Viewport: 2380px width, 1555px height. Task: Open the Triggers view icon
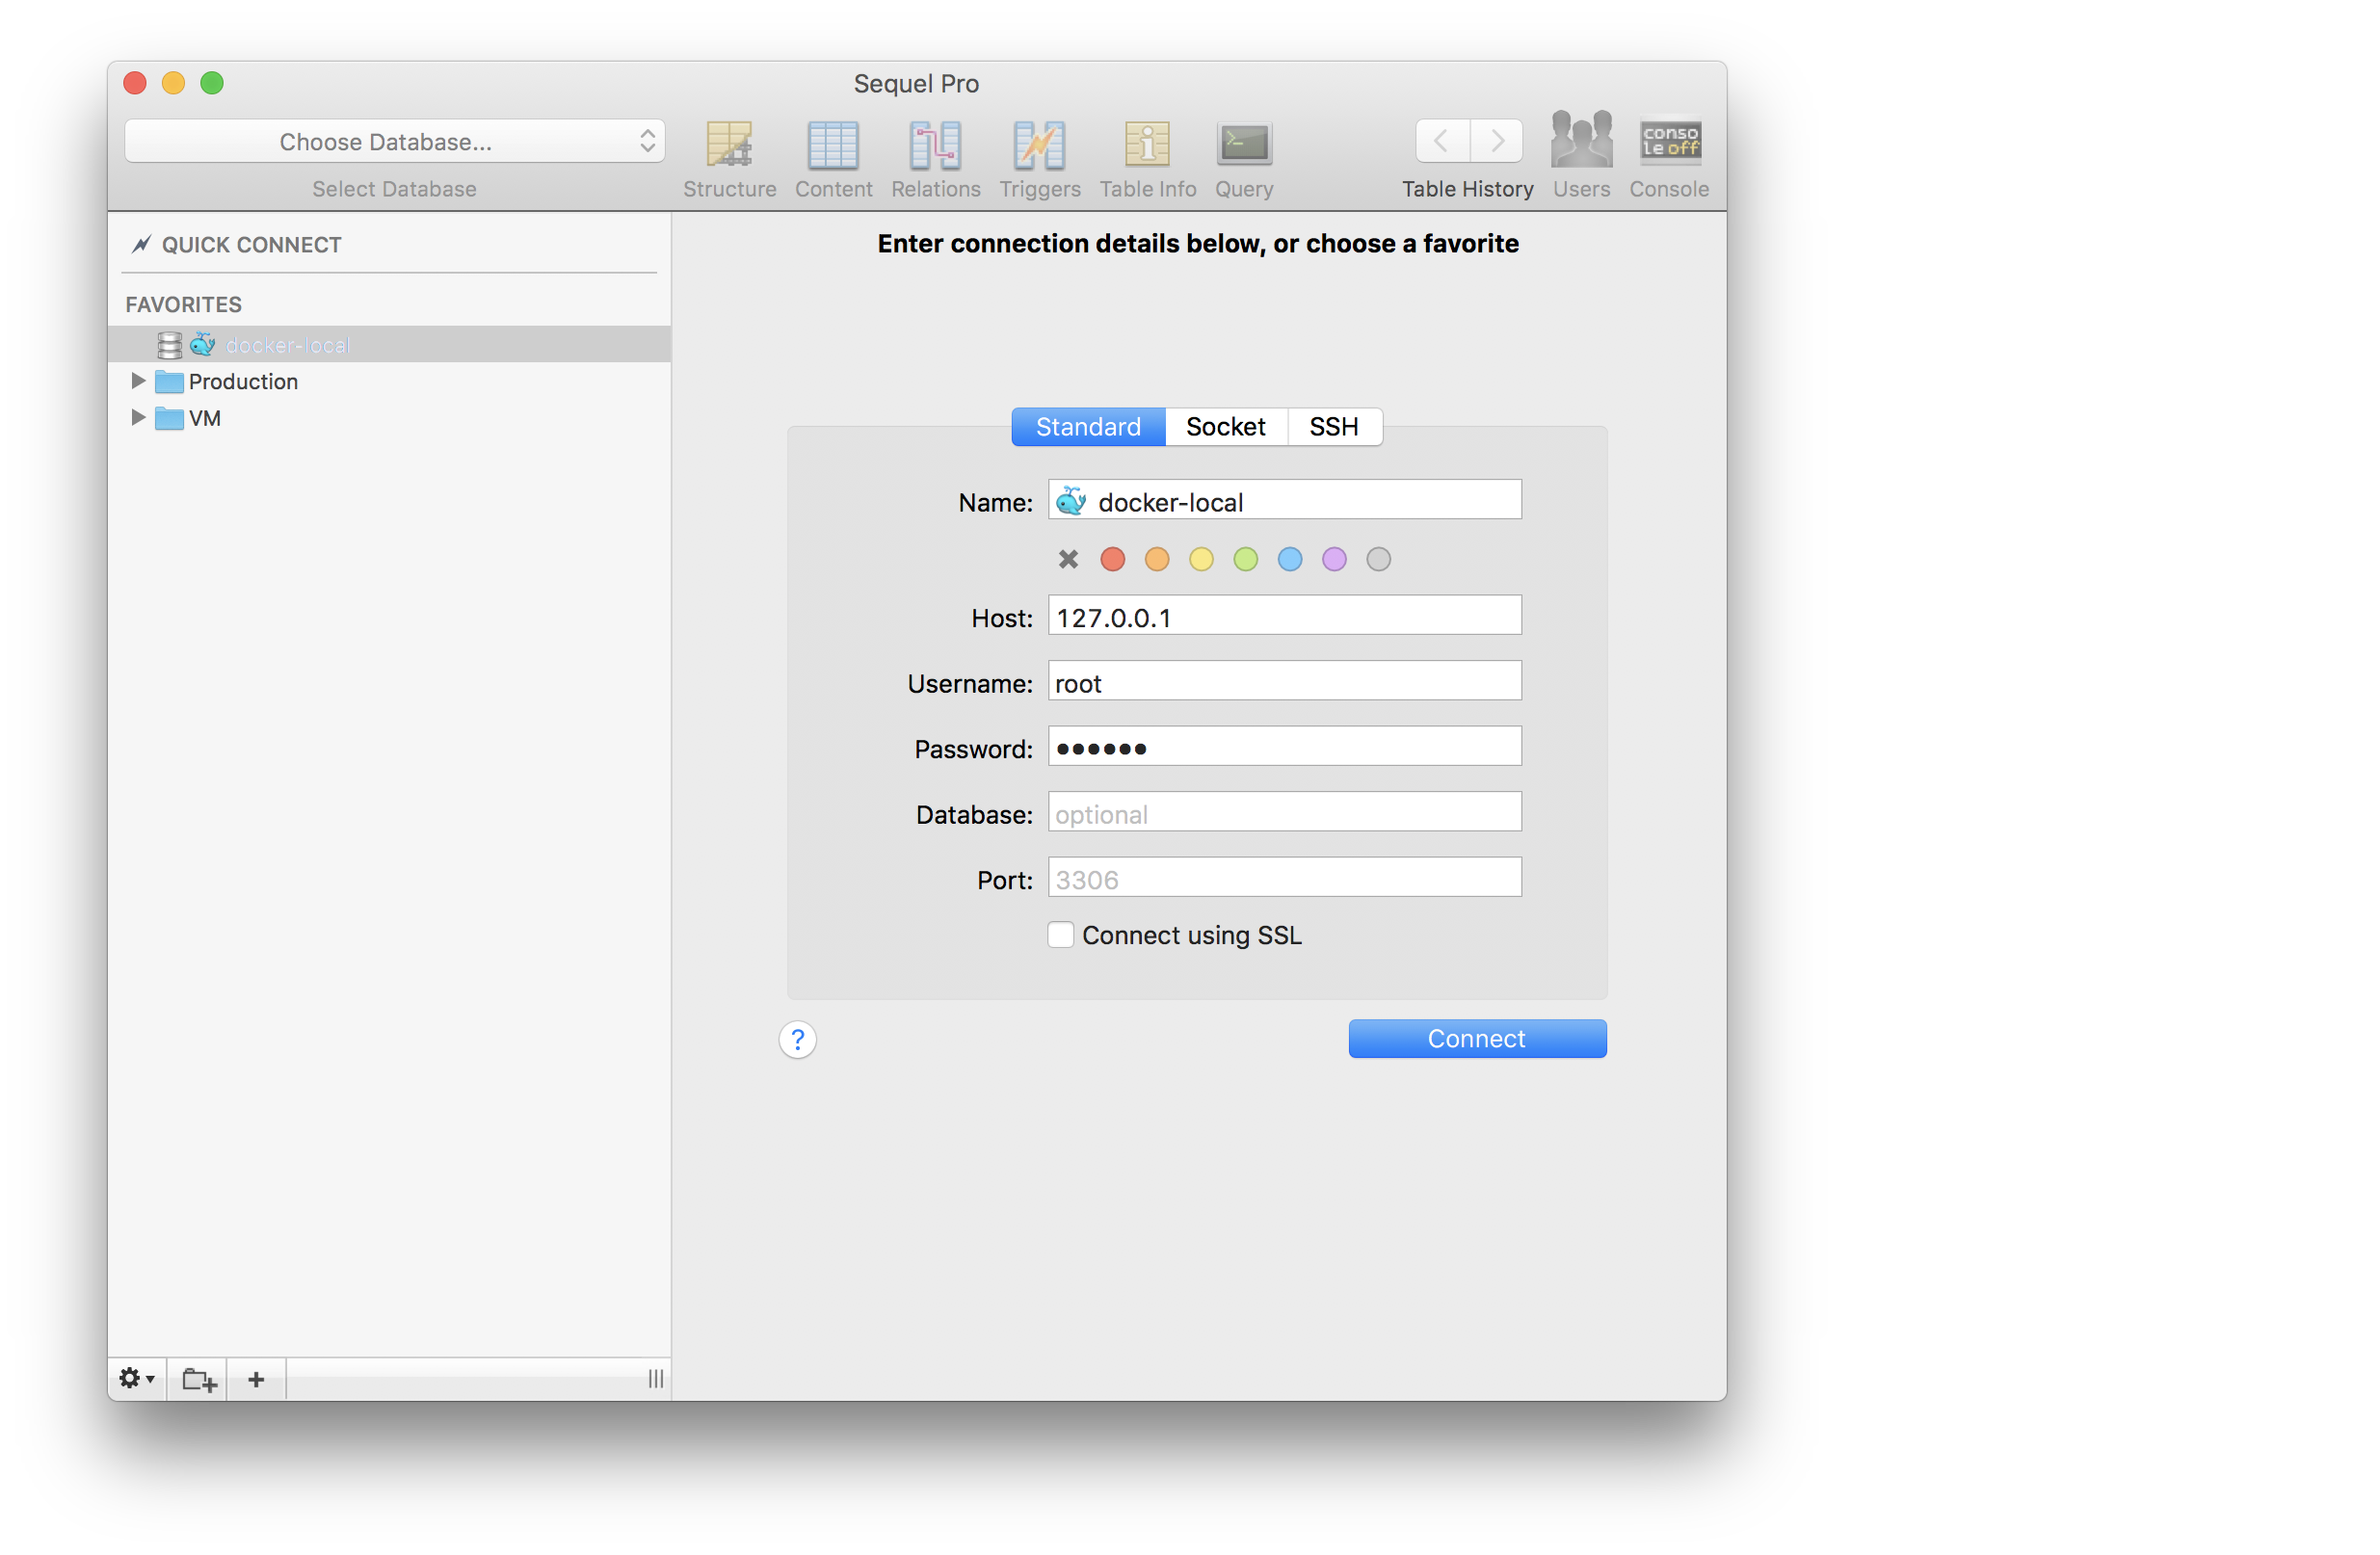(x=1039, y=144)
